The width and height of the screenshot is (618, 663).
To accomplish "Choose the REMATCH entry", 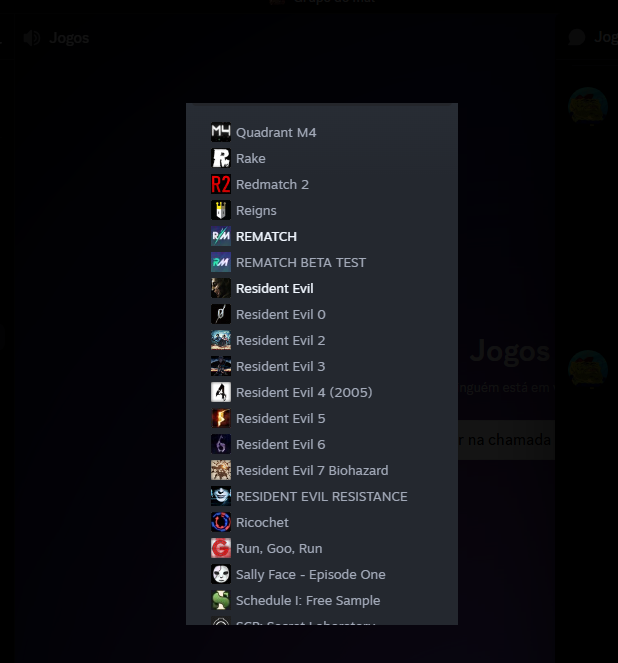I will tap(266, 236).
